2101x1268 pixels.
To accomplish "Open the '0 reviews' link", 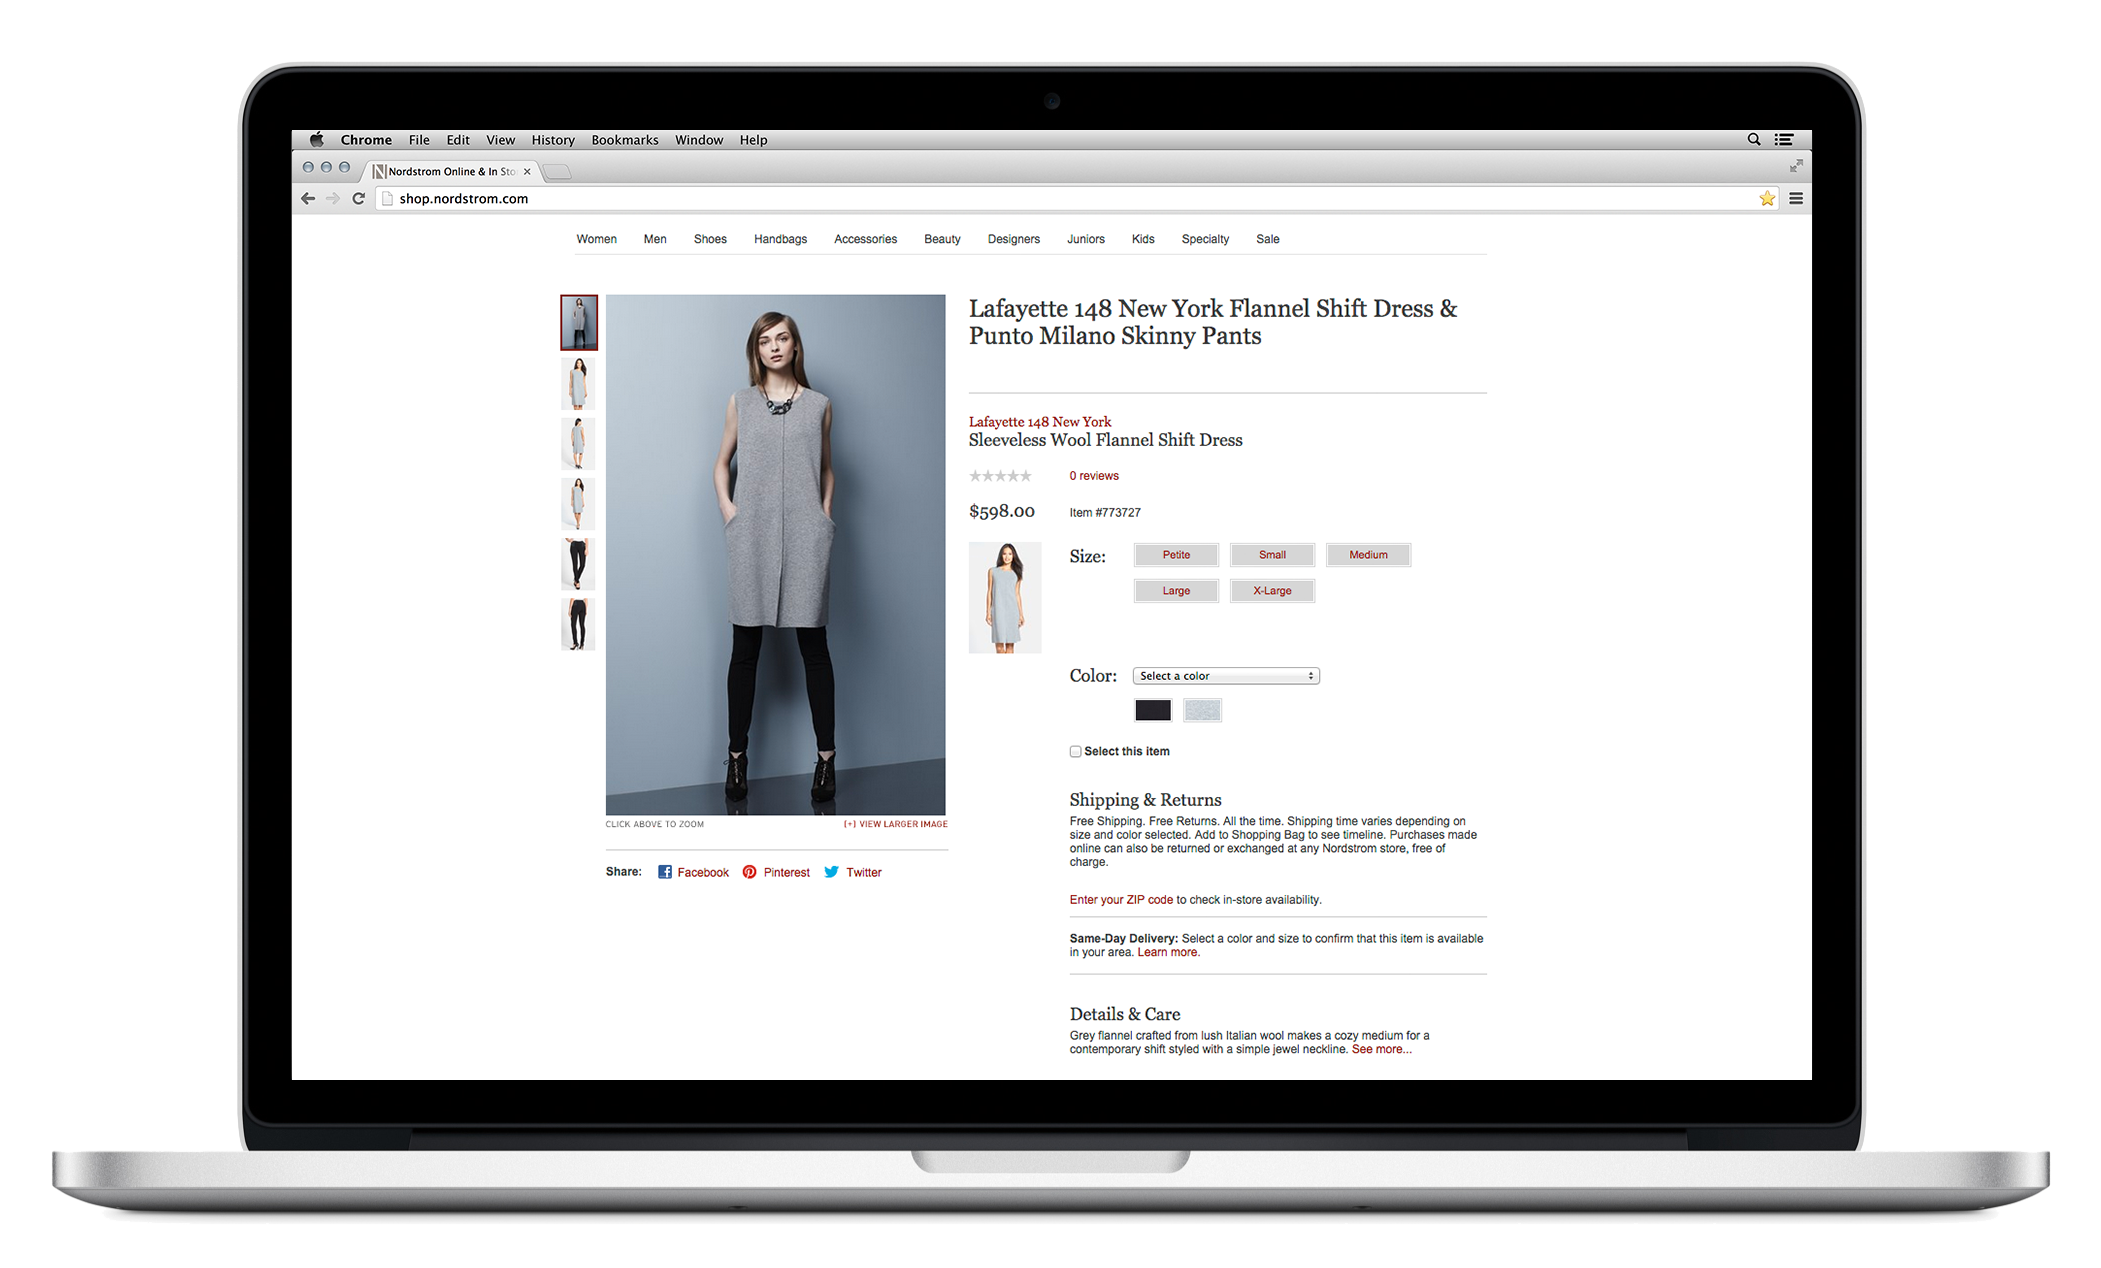I will 1094,476.
